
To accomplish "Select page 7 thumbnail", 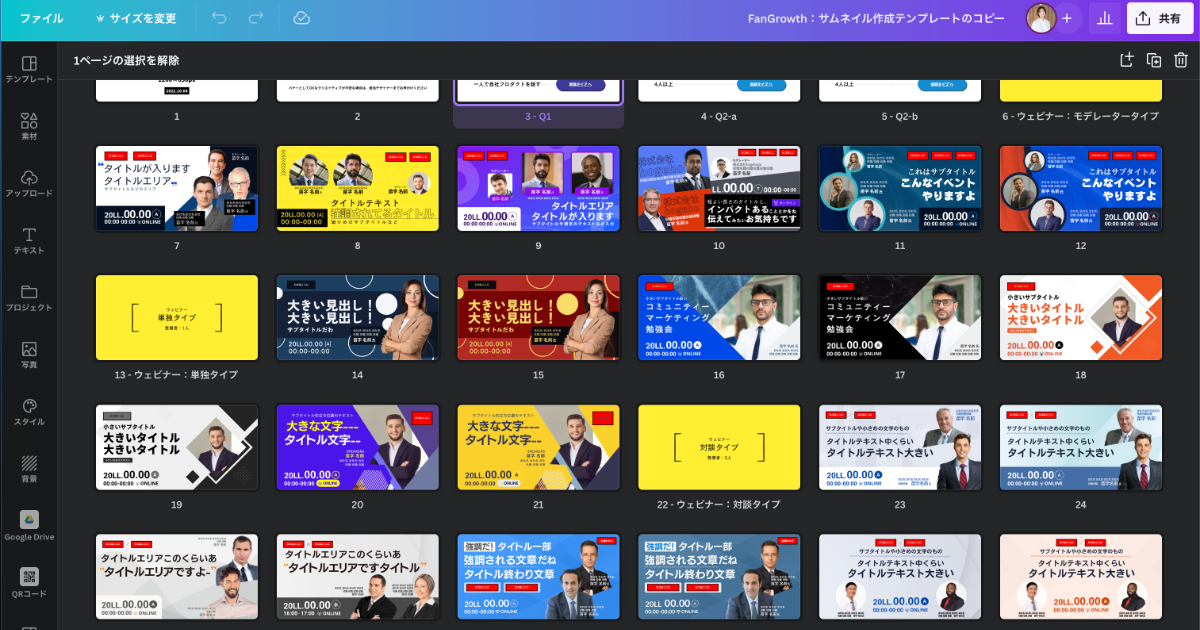I will (177, 189).
